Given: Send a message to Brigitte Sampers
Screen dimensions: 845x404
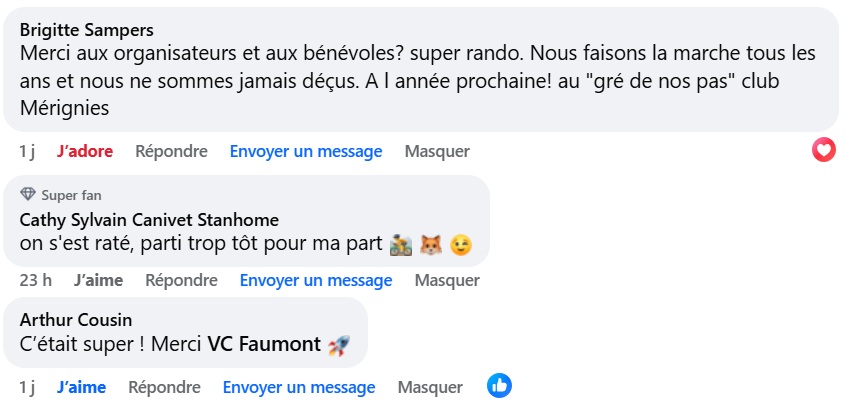Looking at the screenshot, I should (x=306, y=152).
